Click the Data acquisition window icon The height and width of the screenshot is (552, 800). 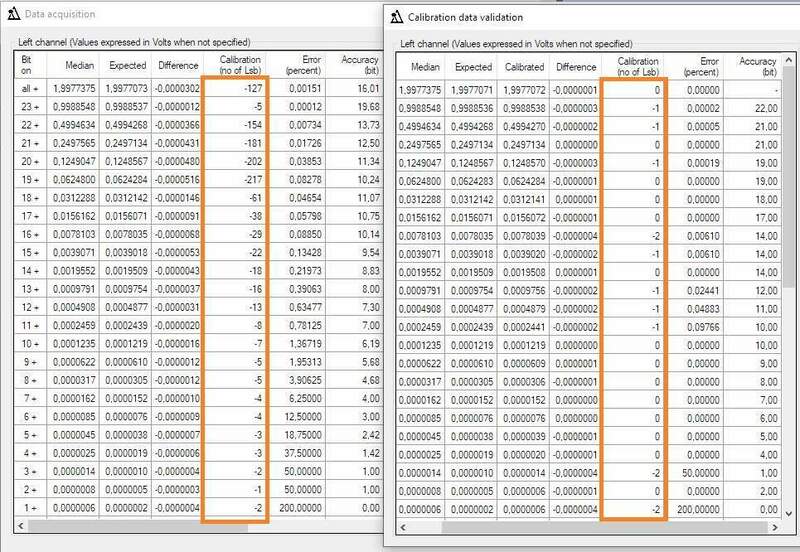coord(10,14)
